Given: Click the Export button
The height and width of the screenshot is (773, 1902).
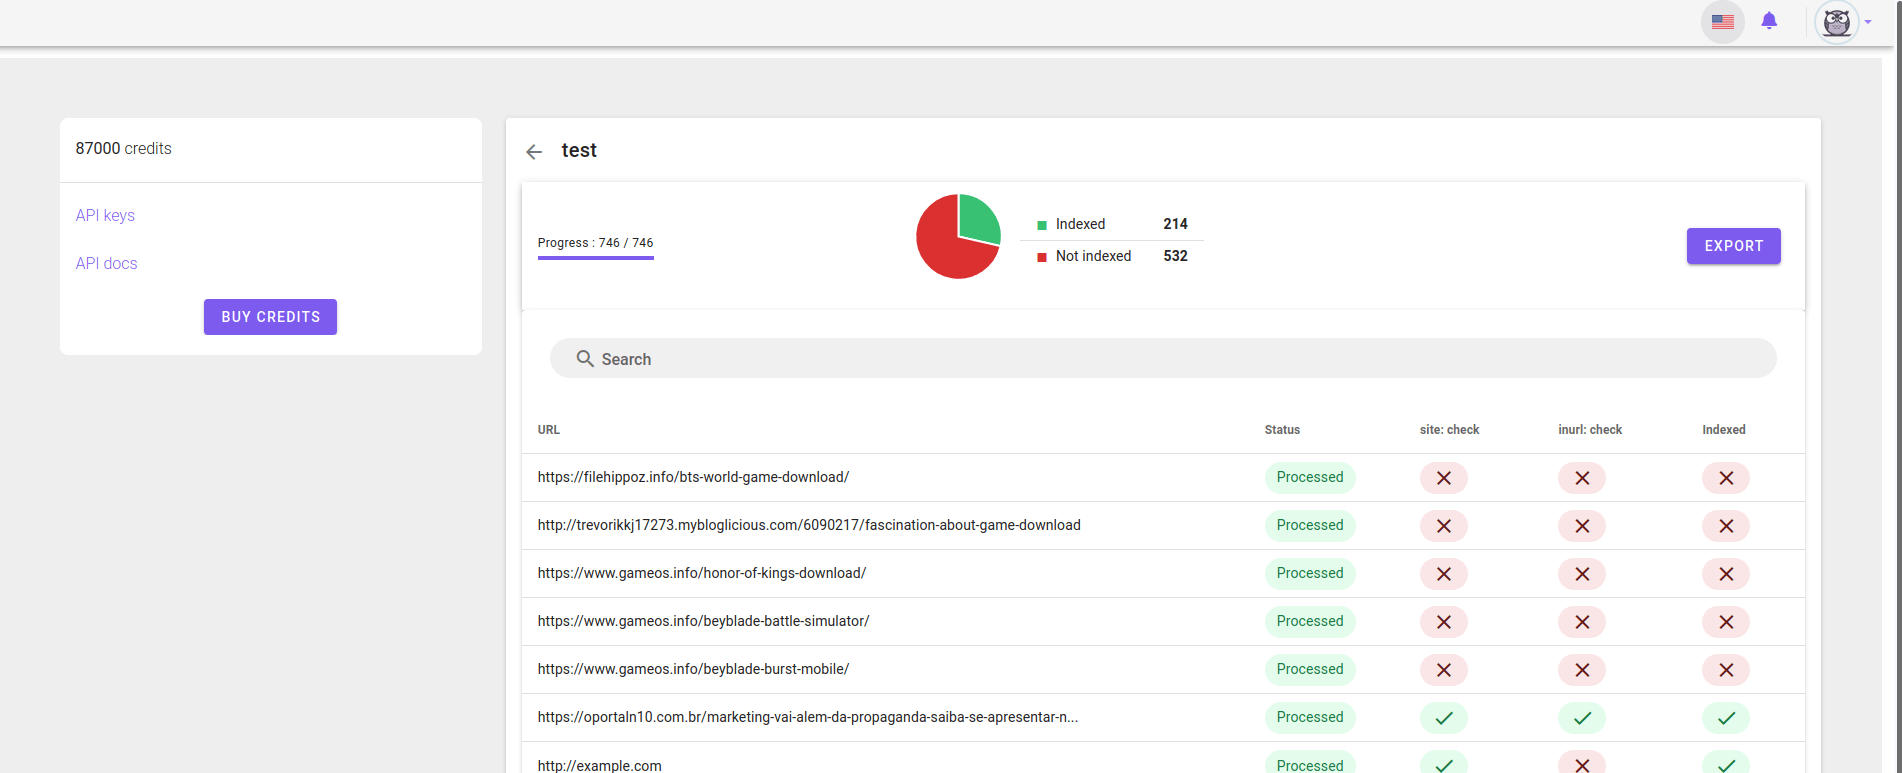Looking at the screenshot, I should (1733, 246).
